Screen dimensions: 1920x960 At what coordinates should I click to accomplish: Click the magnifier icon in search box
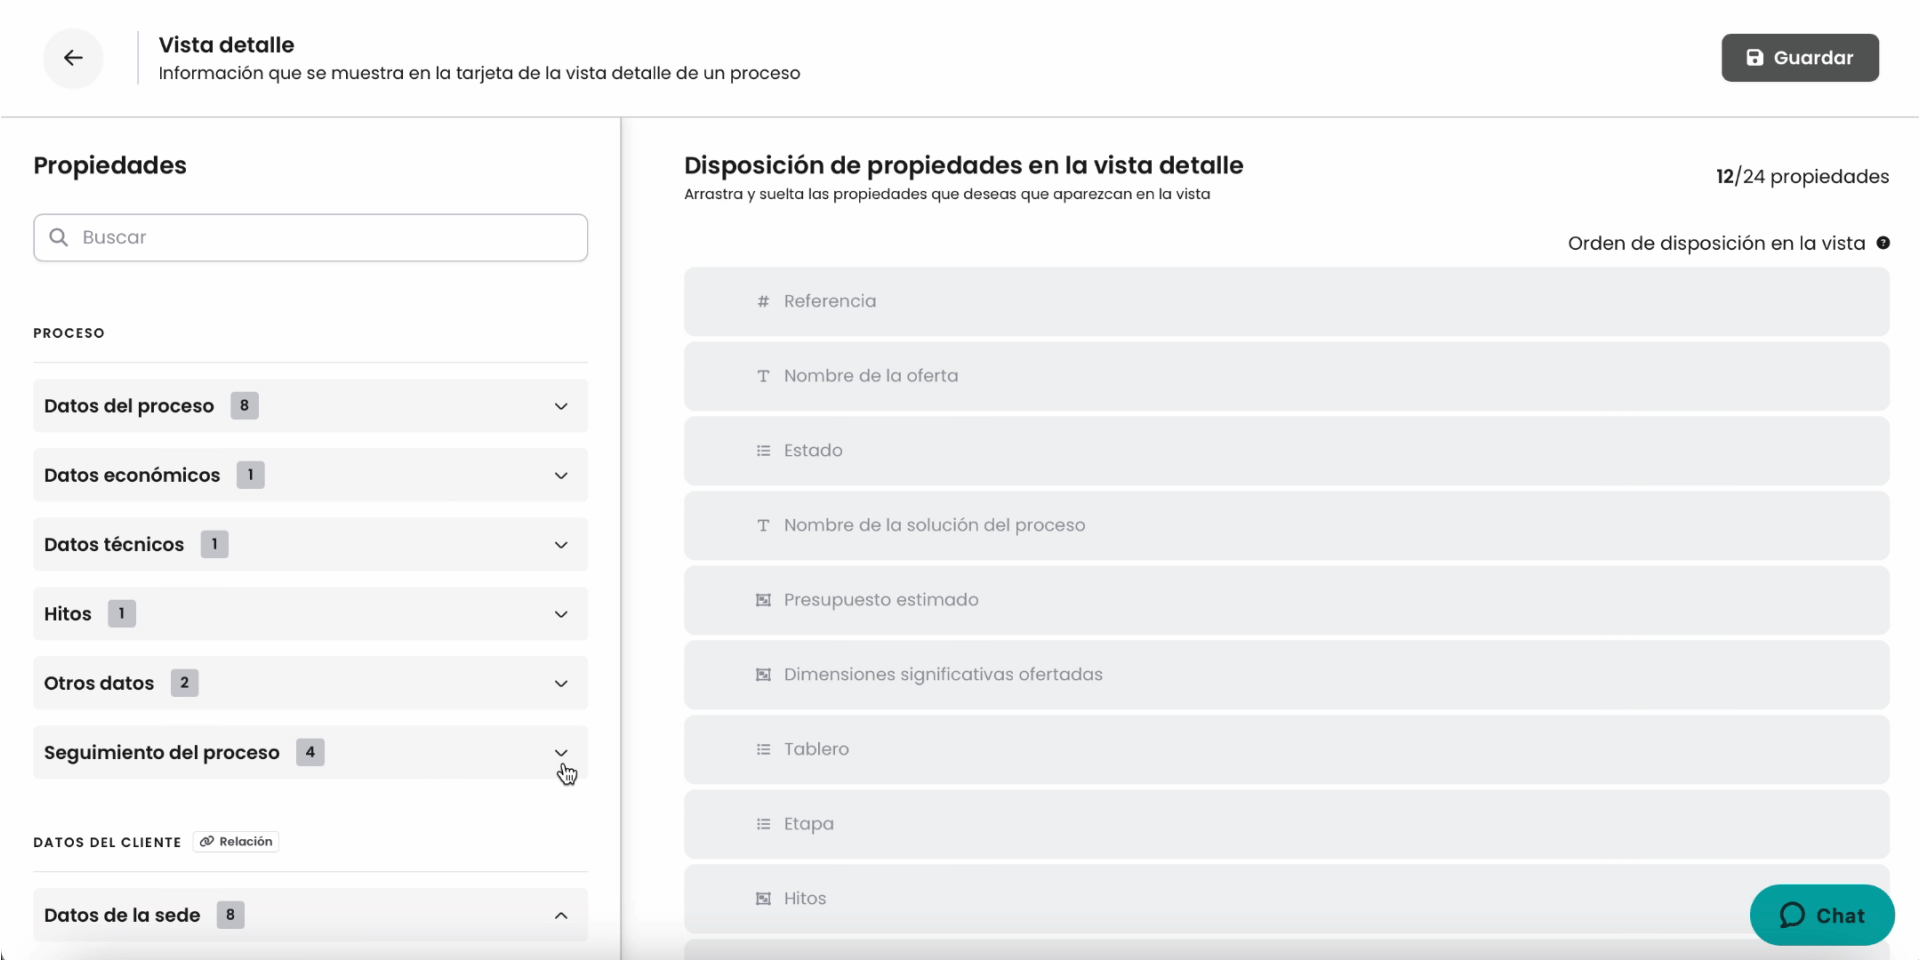tap(59, 237)
